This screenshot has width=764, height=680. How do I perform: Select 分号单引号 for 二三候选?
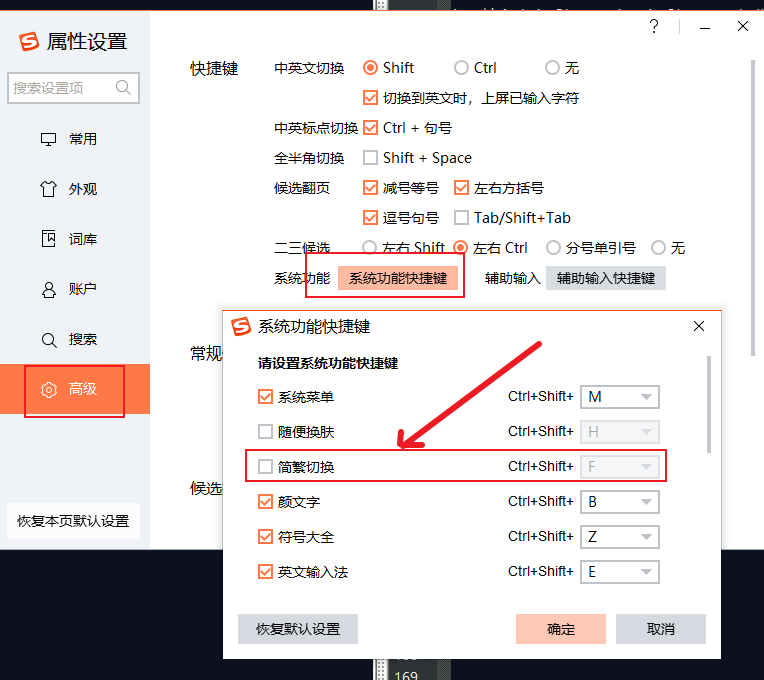[x=553, y=248]
